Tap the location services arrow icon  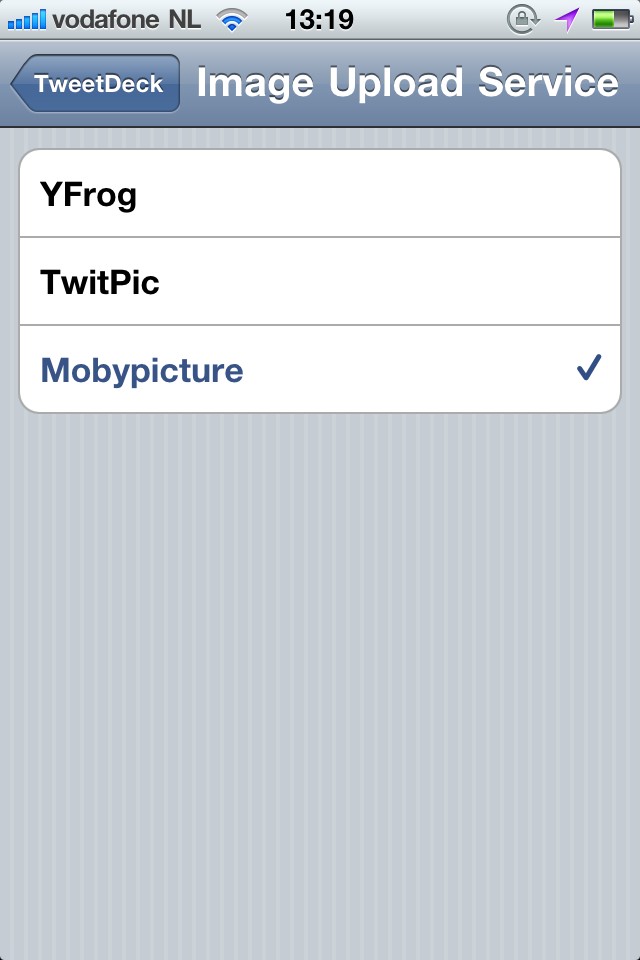click(567, 20)
